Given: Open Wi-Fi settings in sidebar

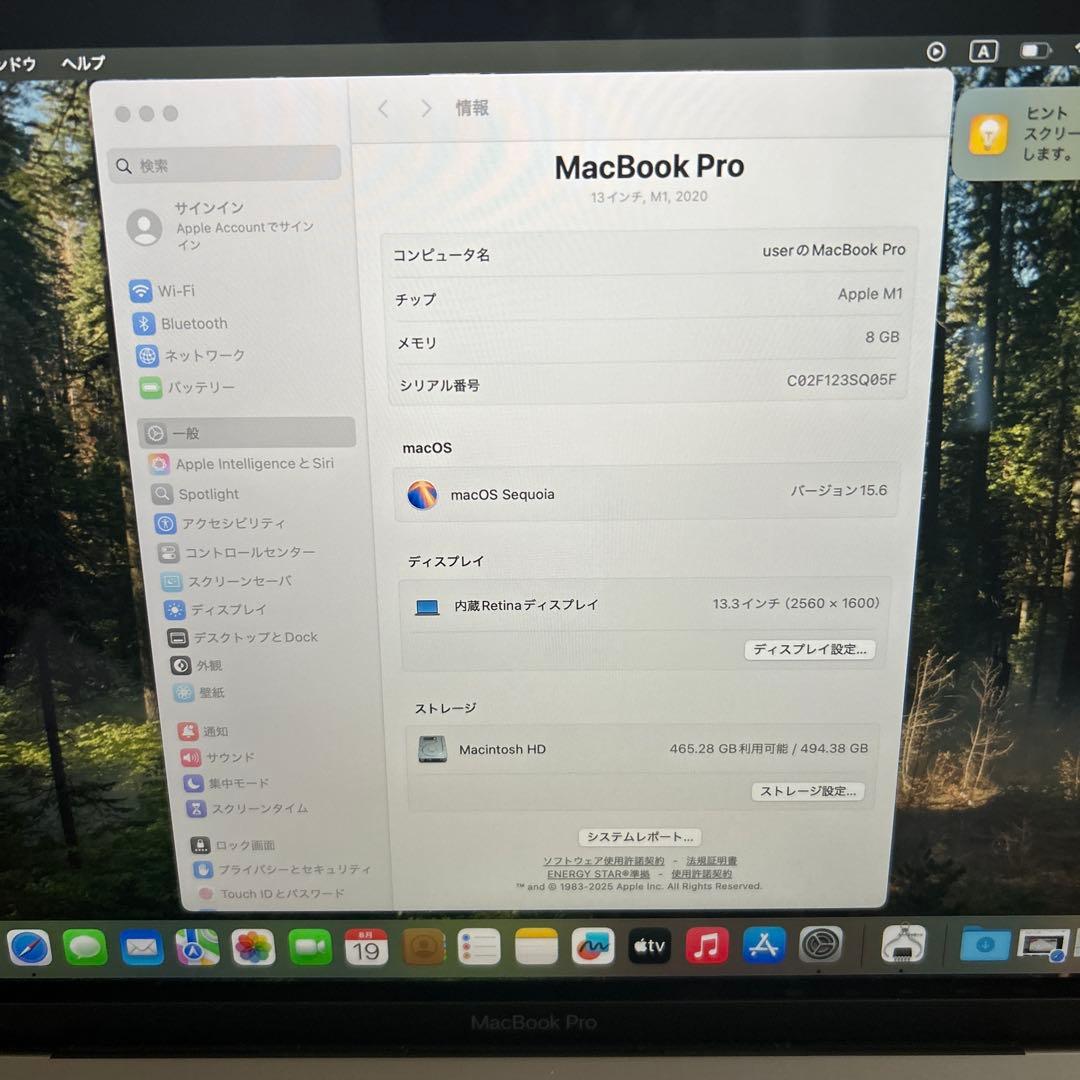Looking at the screenshot, I should click(x=163, y=291).
